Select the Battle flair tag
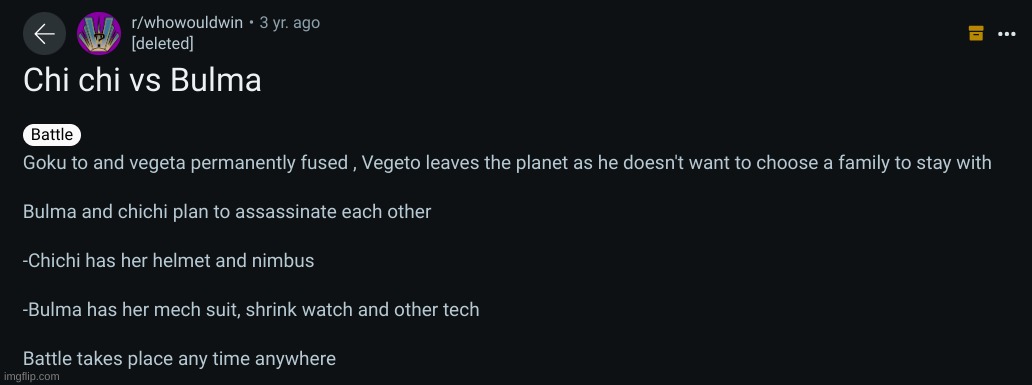 52,135
